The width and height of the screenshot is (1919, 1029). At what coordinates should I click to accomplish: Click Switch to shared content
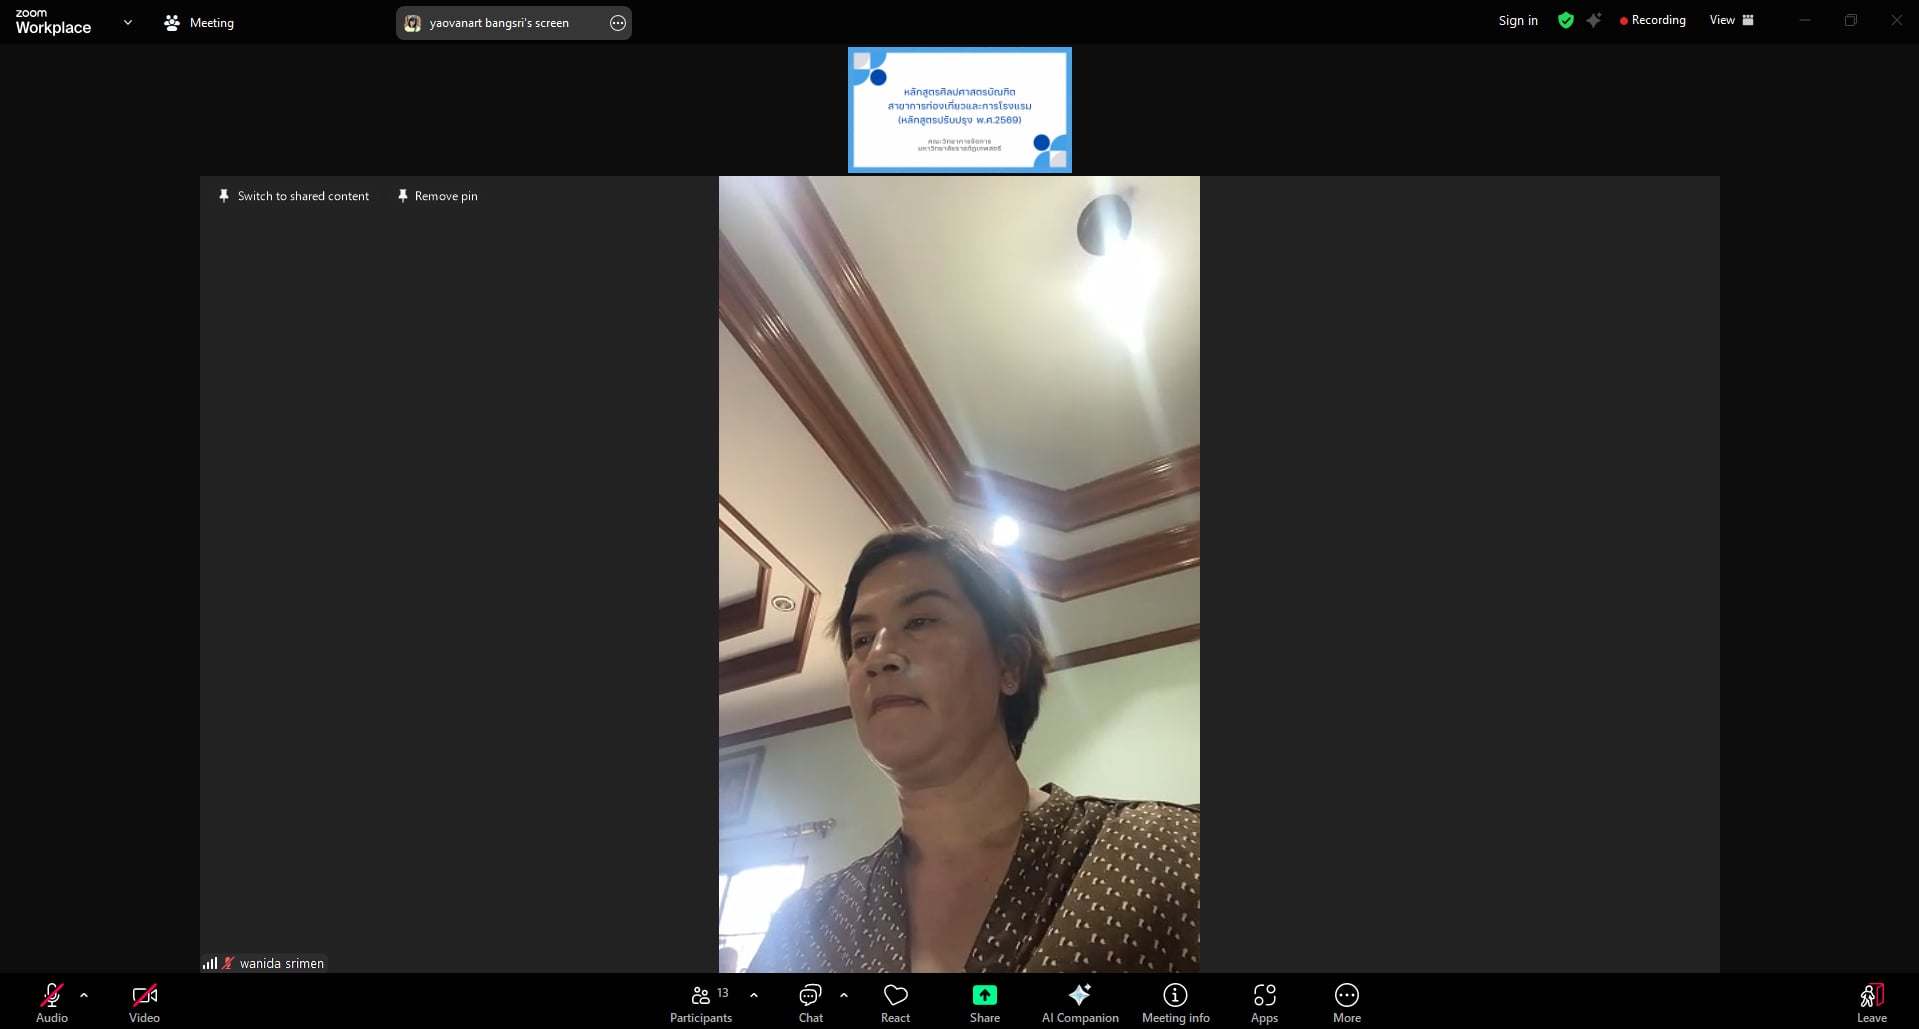(x=294, y=196)
